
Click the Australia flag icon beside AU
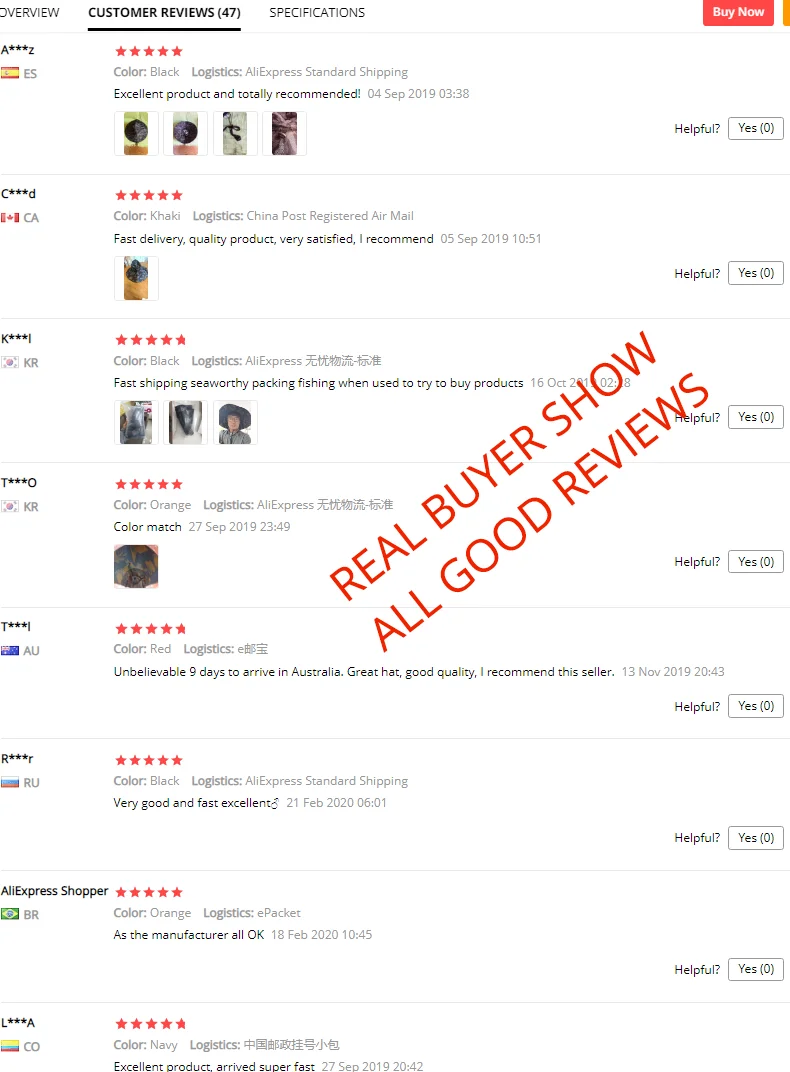[10, 651]
